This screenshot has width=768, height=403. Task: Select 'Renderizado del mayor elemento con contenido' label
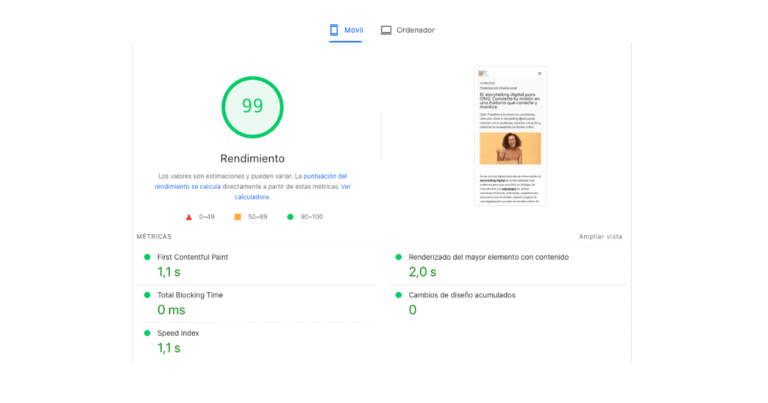coord(488,257)
